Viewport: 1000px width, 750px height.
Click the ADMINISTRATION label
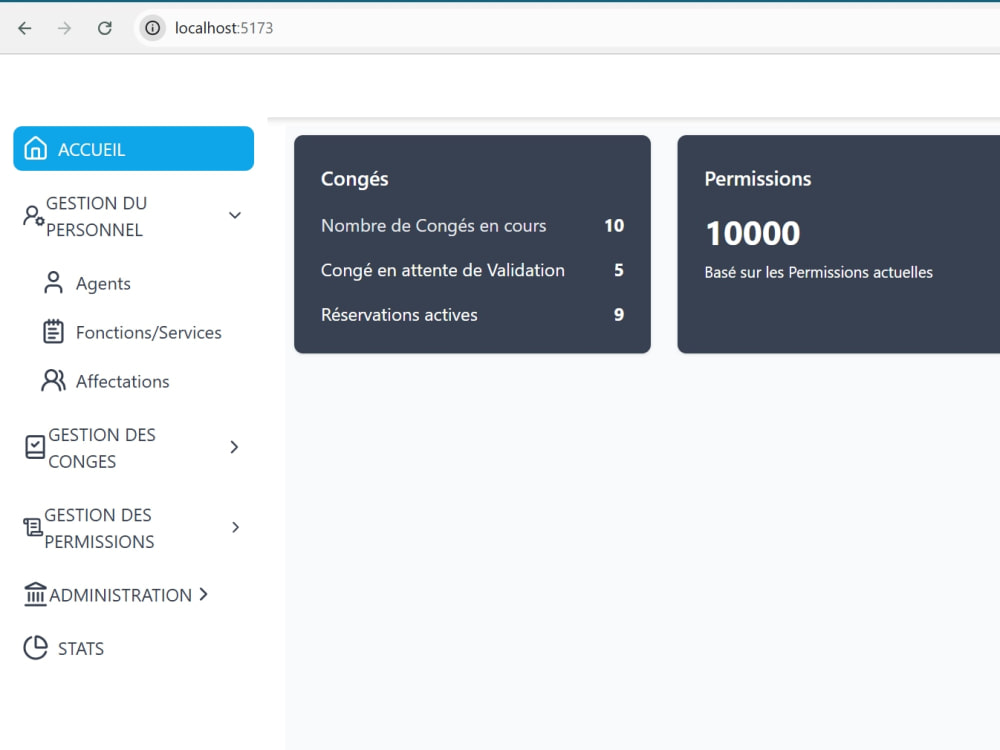click(121, 595)
